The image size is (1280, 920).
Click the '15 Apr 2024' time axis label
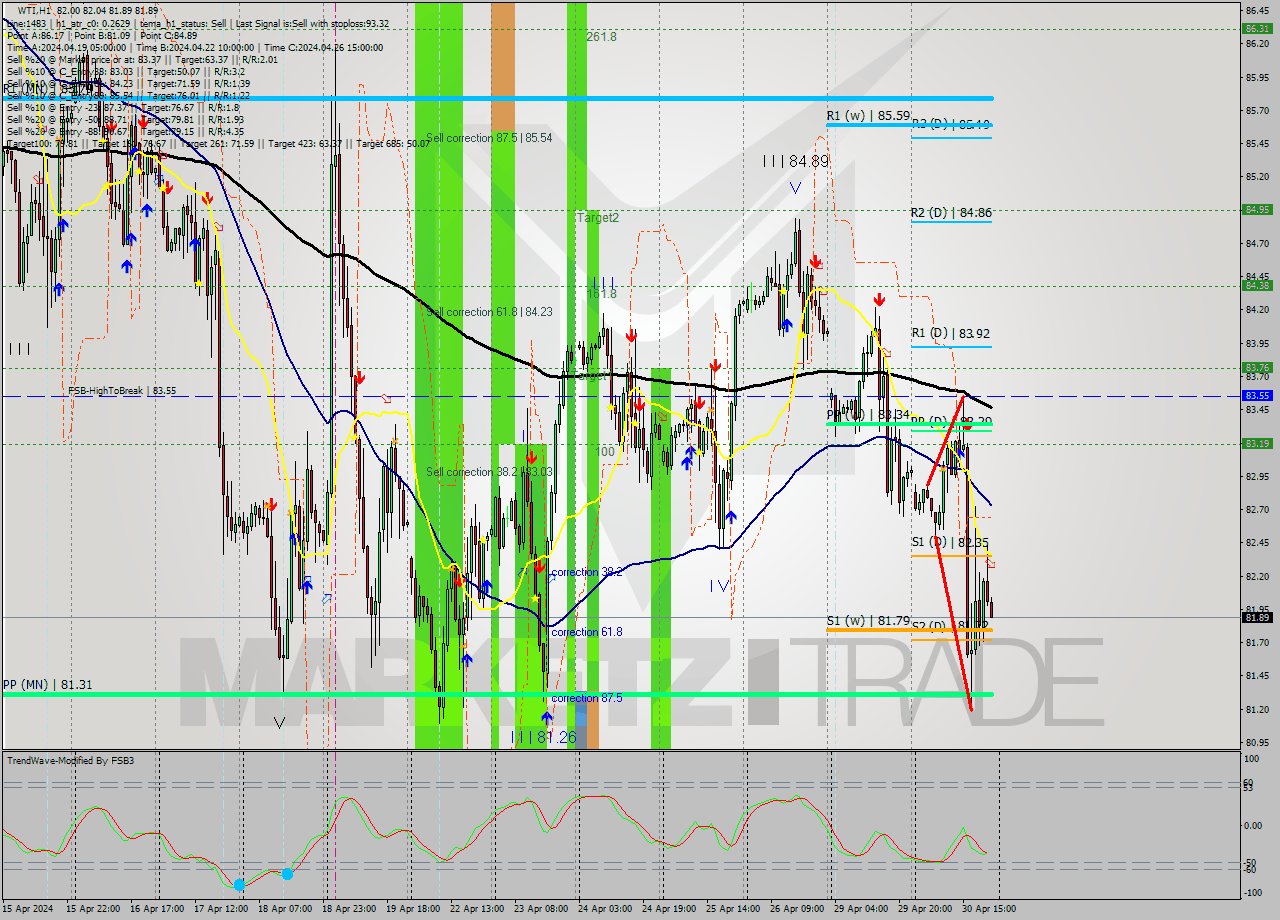(28, 909)
